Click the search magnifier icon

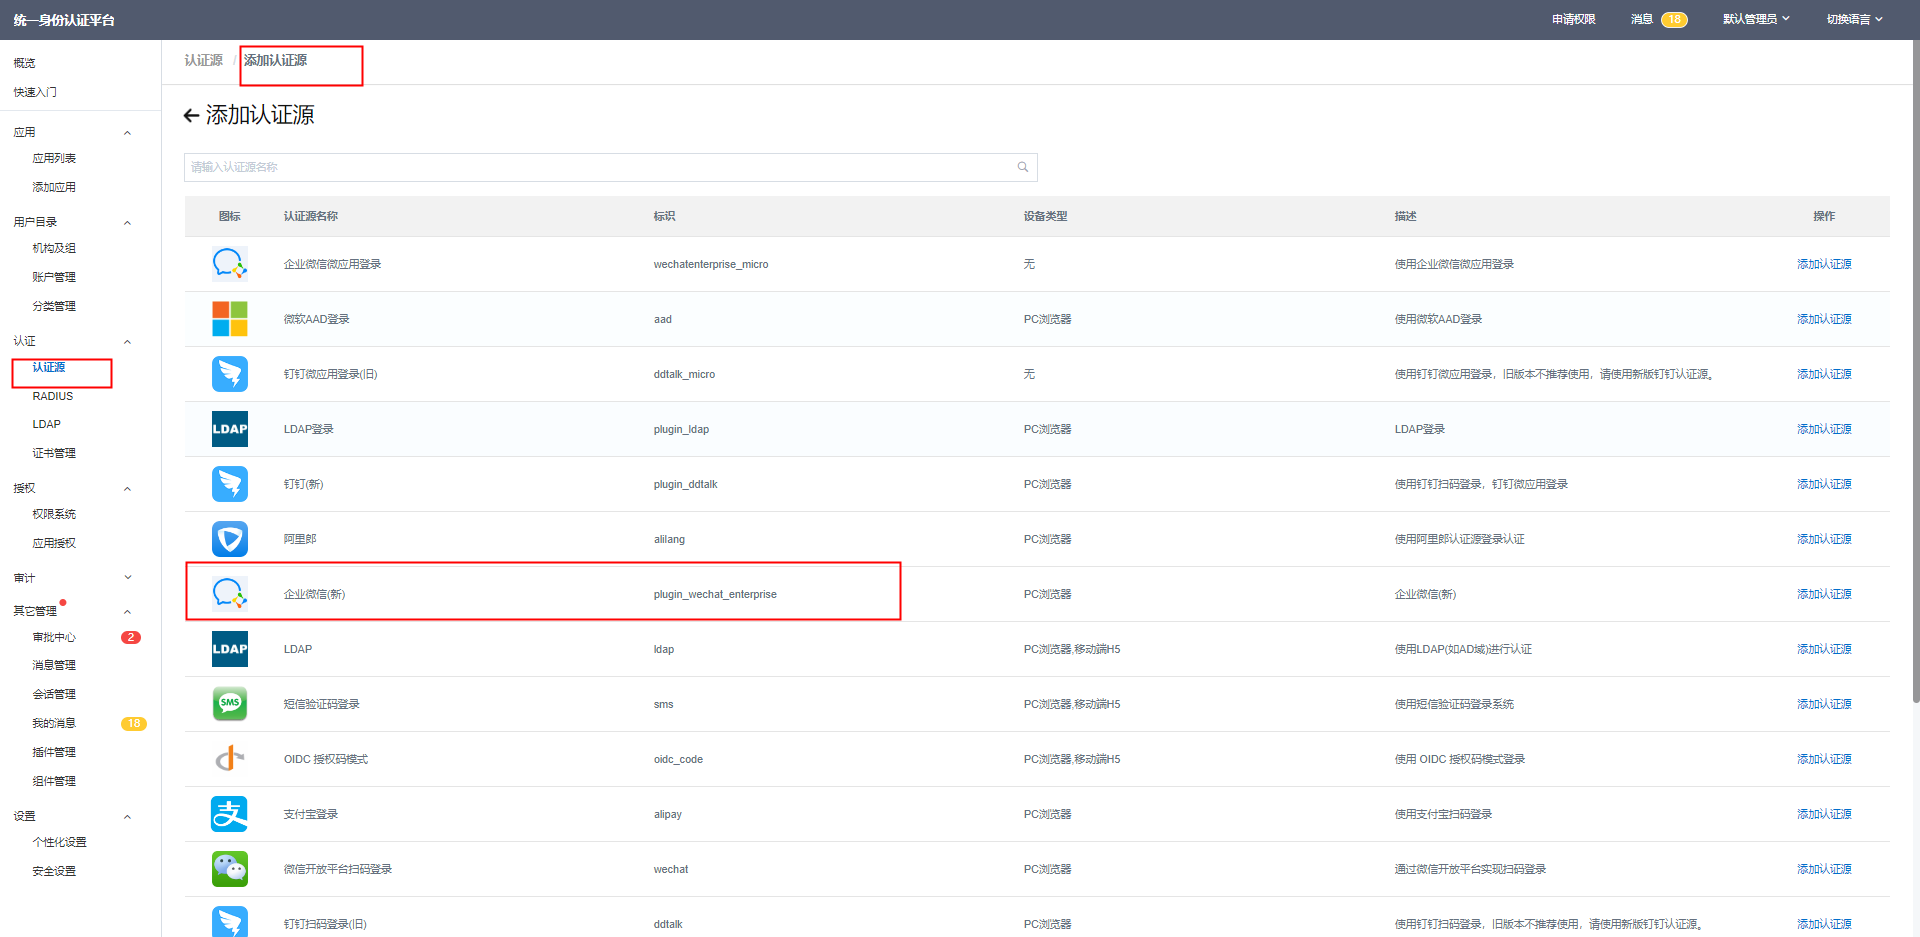[1023, 167]
